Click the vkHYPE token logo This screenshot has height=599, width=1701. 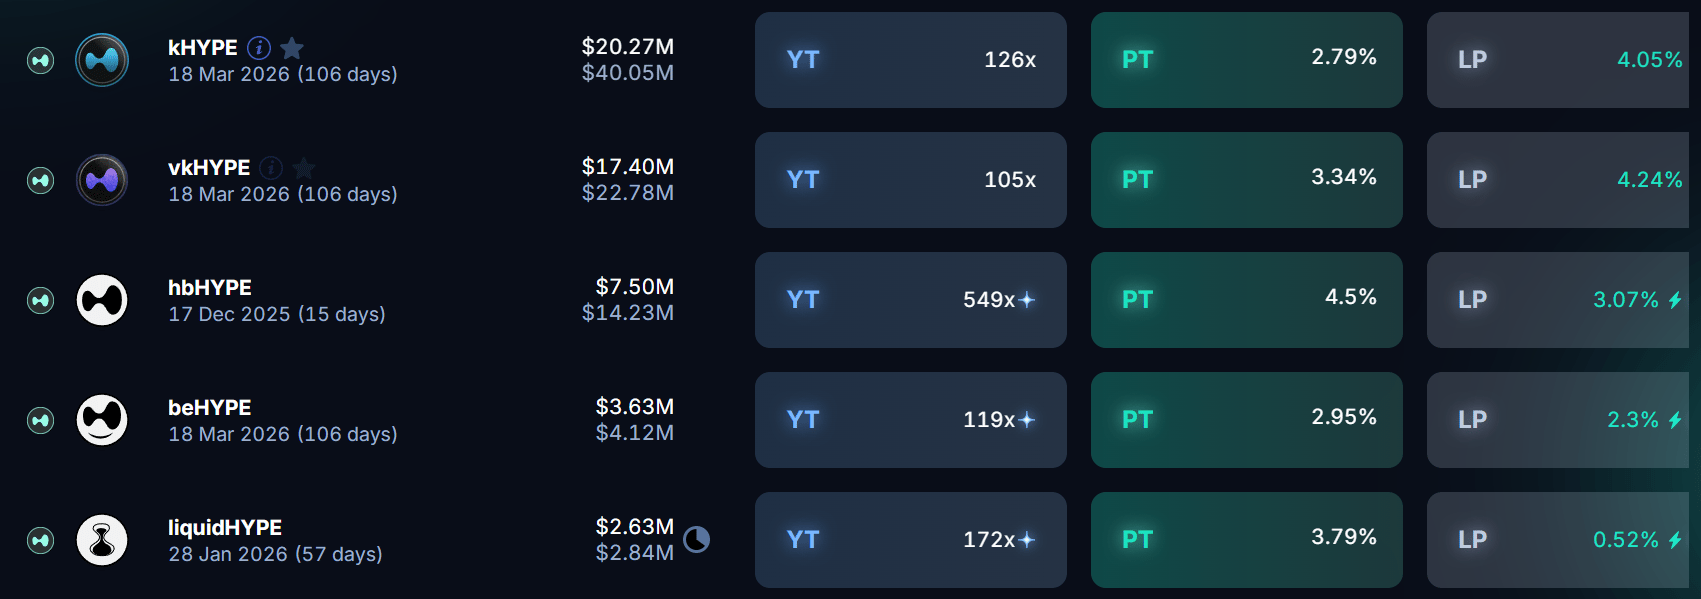102,180
